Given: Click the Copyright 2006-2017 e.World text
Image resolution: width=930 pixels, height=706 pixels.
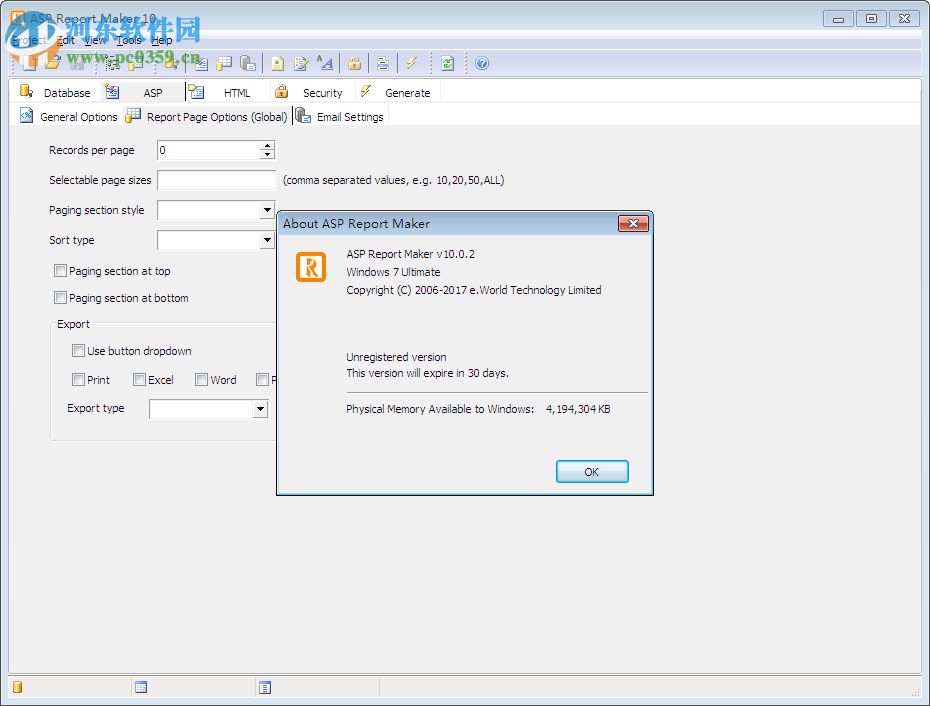Looking at the screenshot, I should pyautogui.click(x=473, y=290).
